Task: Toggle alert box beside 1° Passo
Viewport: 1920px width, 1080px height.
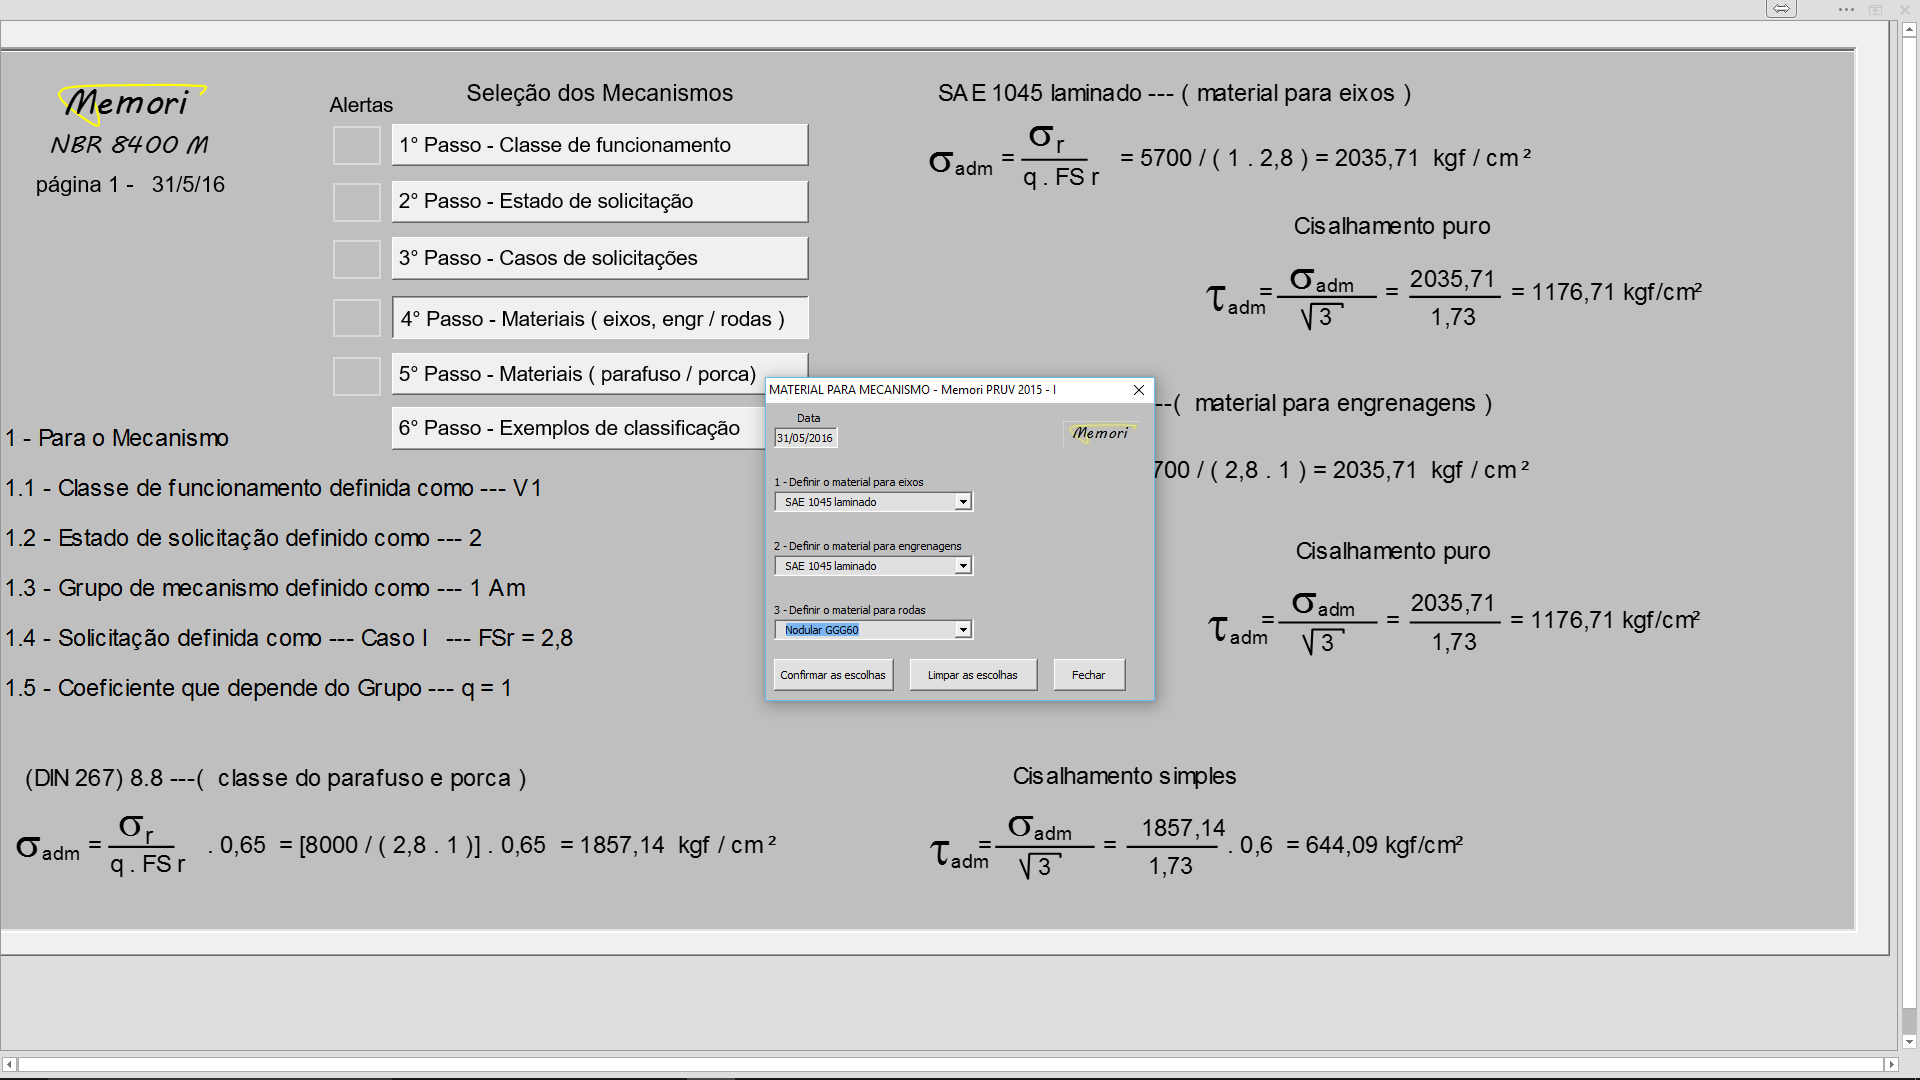Action: click(356, 145)
